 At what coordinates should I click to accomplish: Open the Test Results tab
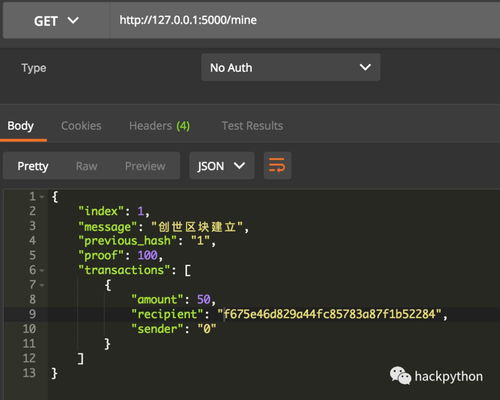(x=252, y=126)
